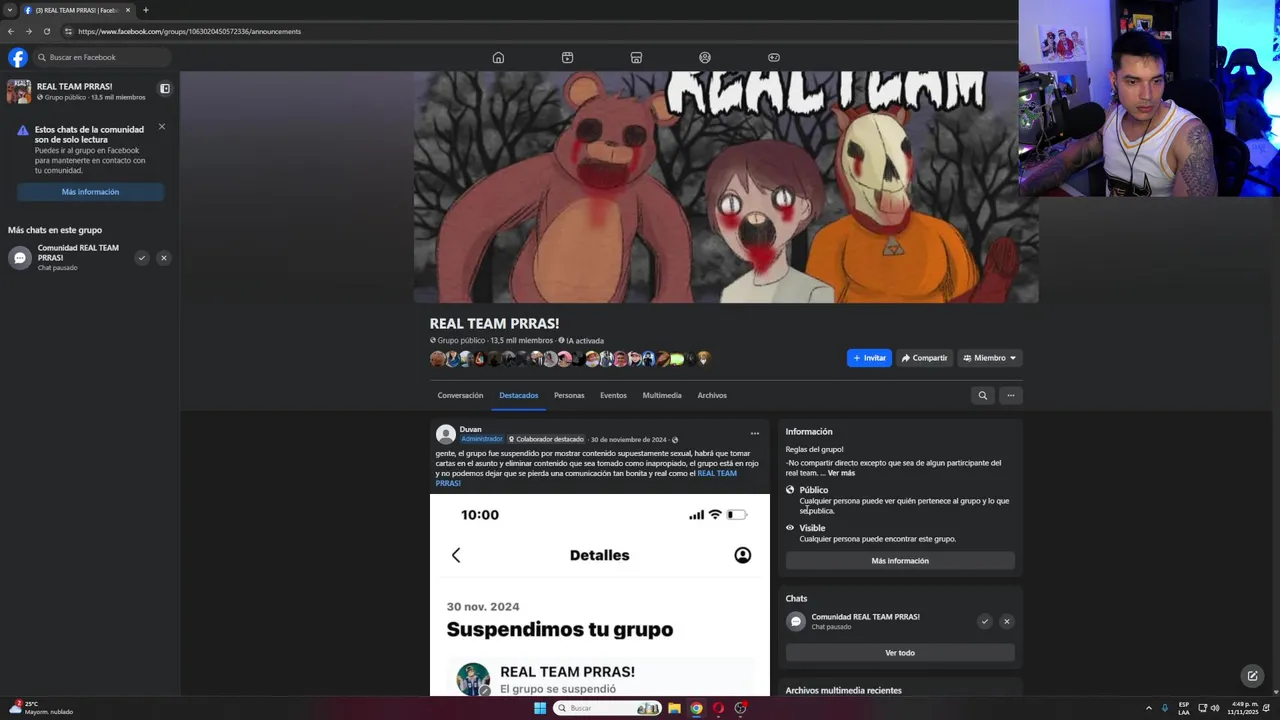Accept Comunidad REAL TEAM PRRAS! chat in sidebar
This screenshot has width=1280, height=720.
tap(142, 258)
